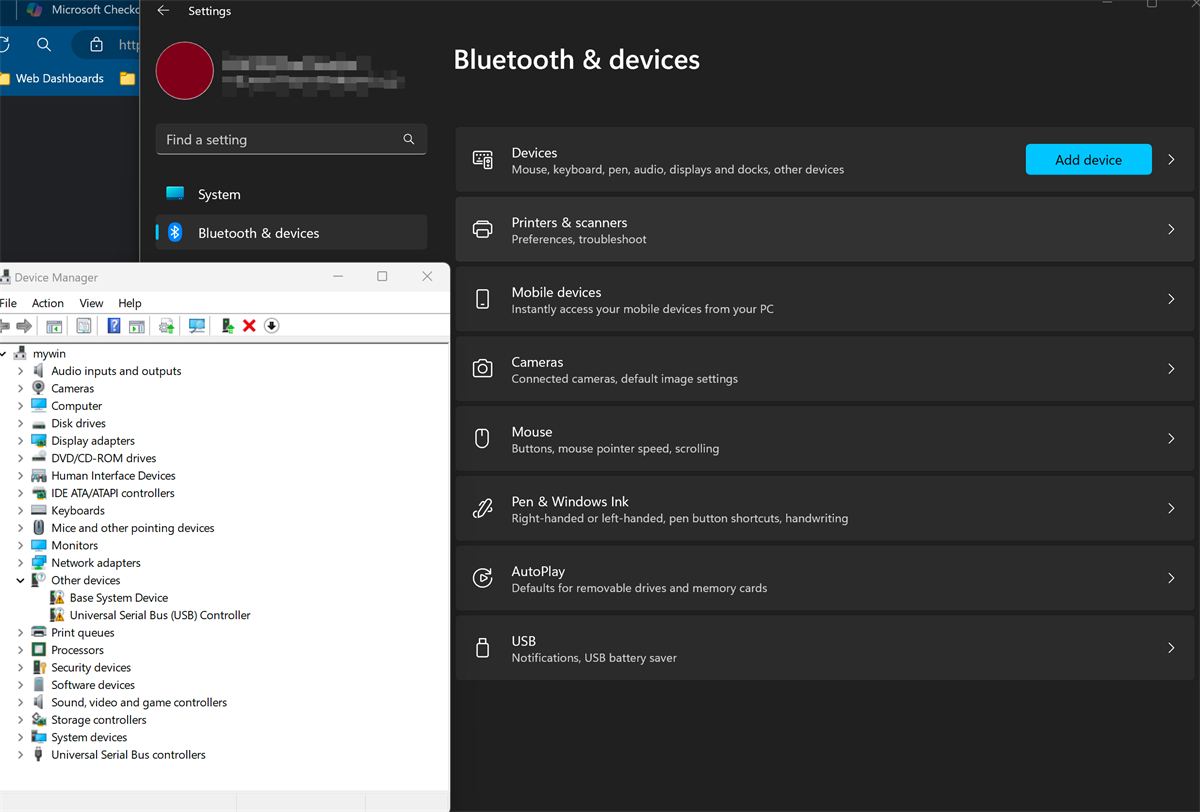1200x812 pixels.
Task: Click the Properties sheet toolbar icon
Action: point(84,326)
